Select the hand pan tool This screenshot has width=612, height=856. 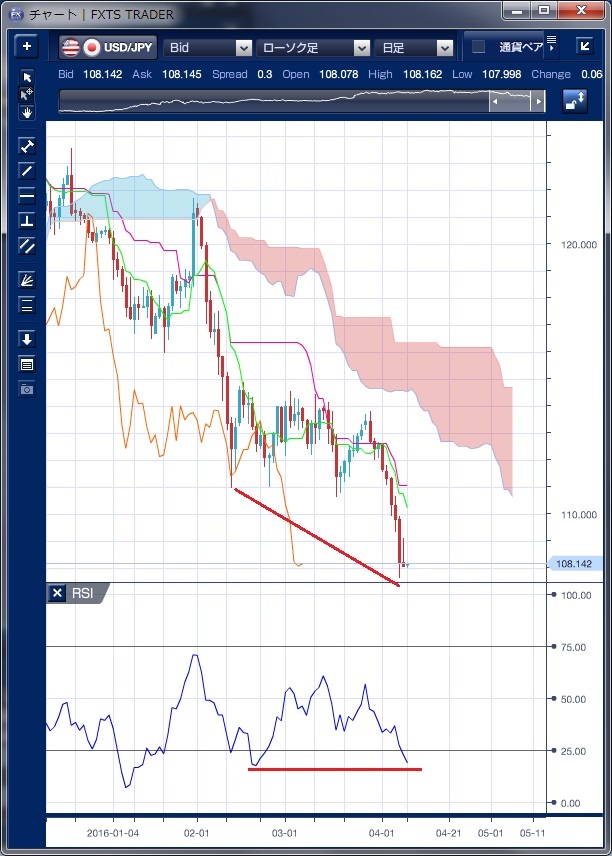27,112
